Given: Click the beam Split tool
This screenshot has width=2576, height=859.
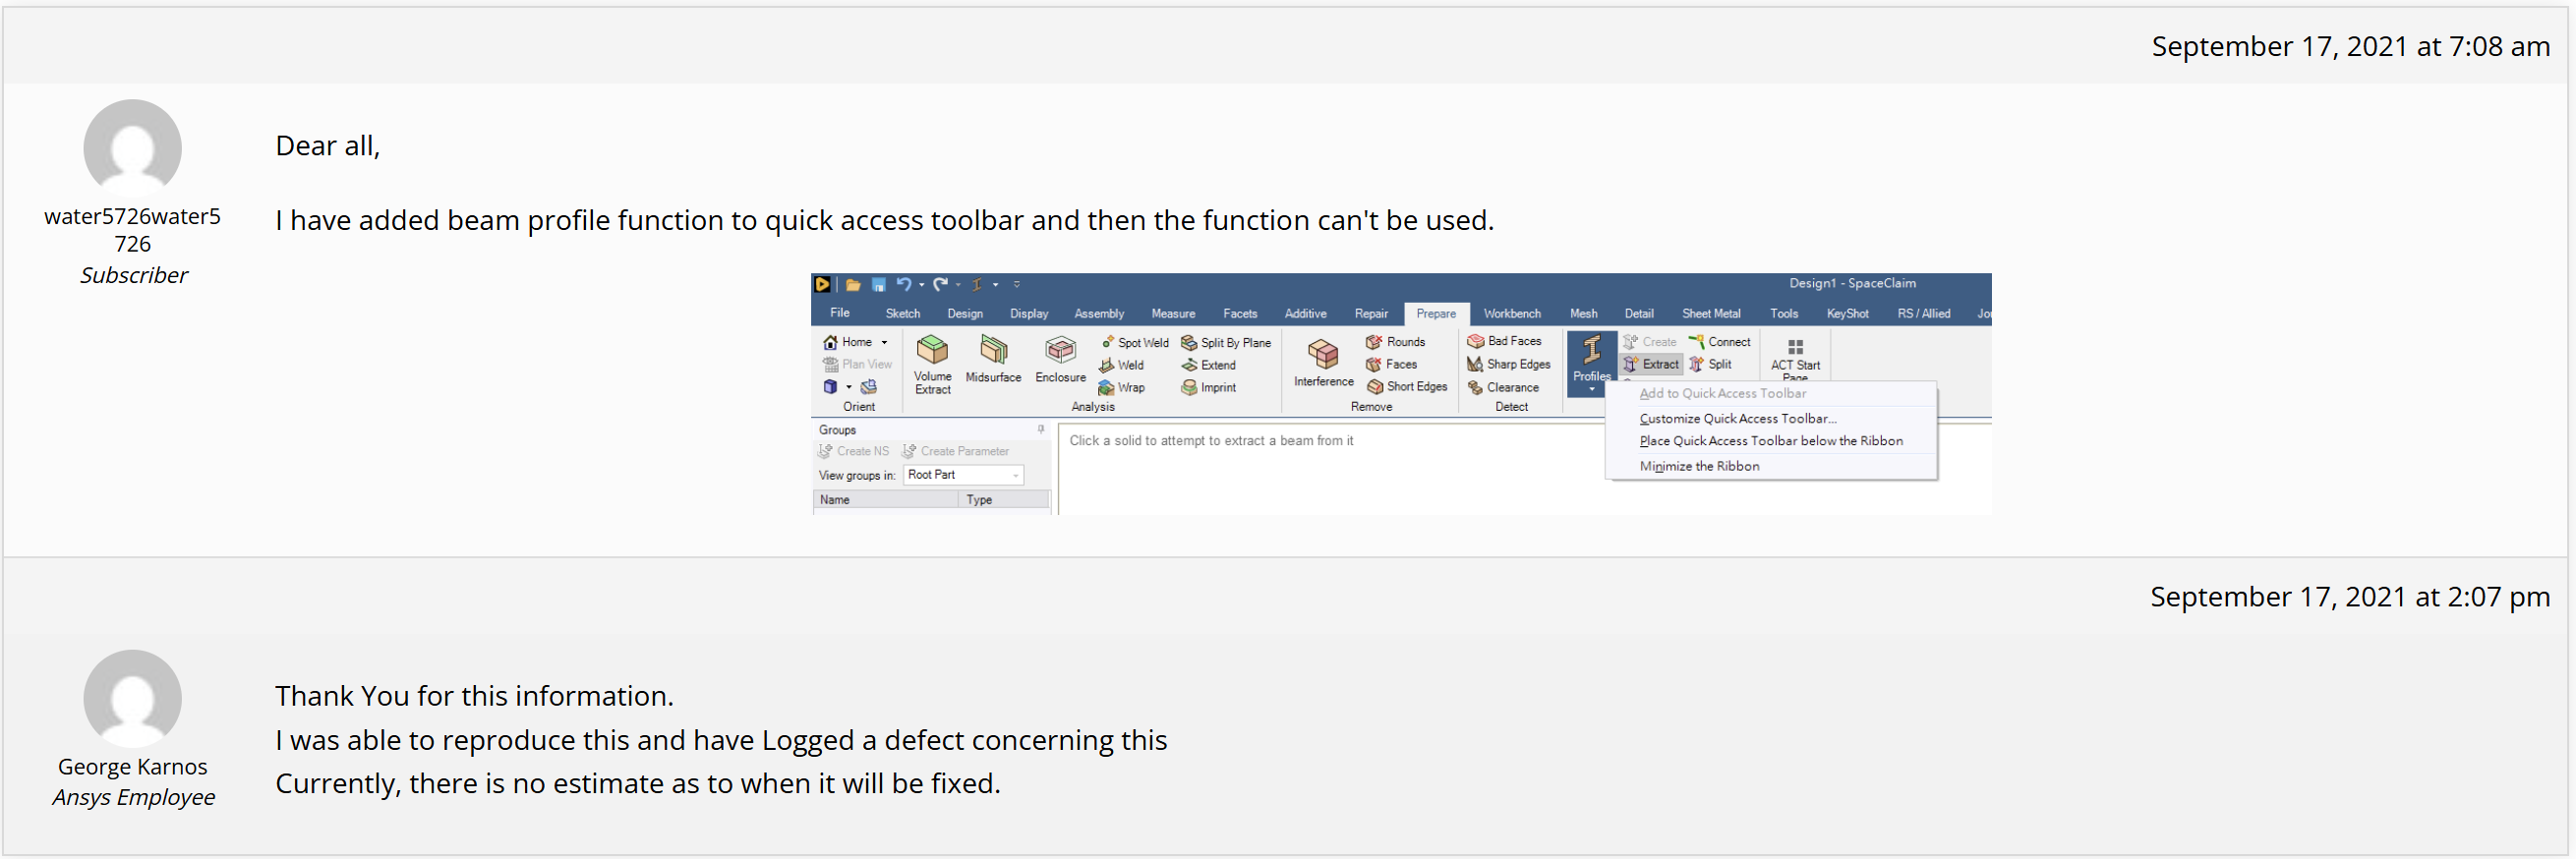Looking at the screenshot, I should click(1711, 364).
